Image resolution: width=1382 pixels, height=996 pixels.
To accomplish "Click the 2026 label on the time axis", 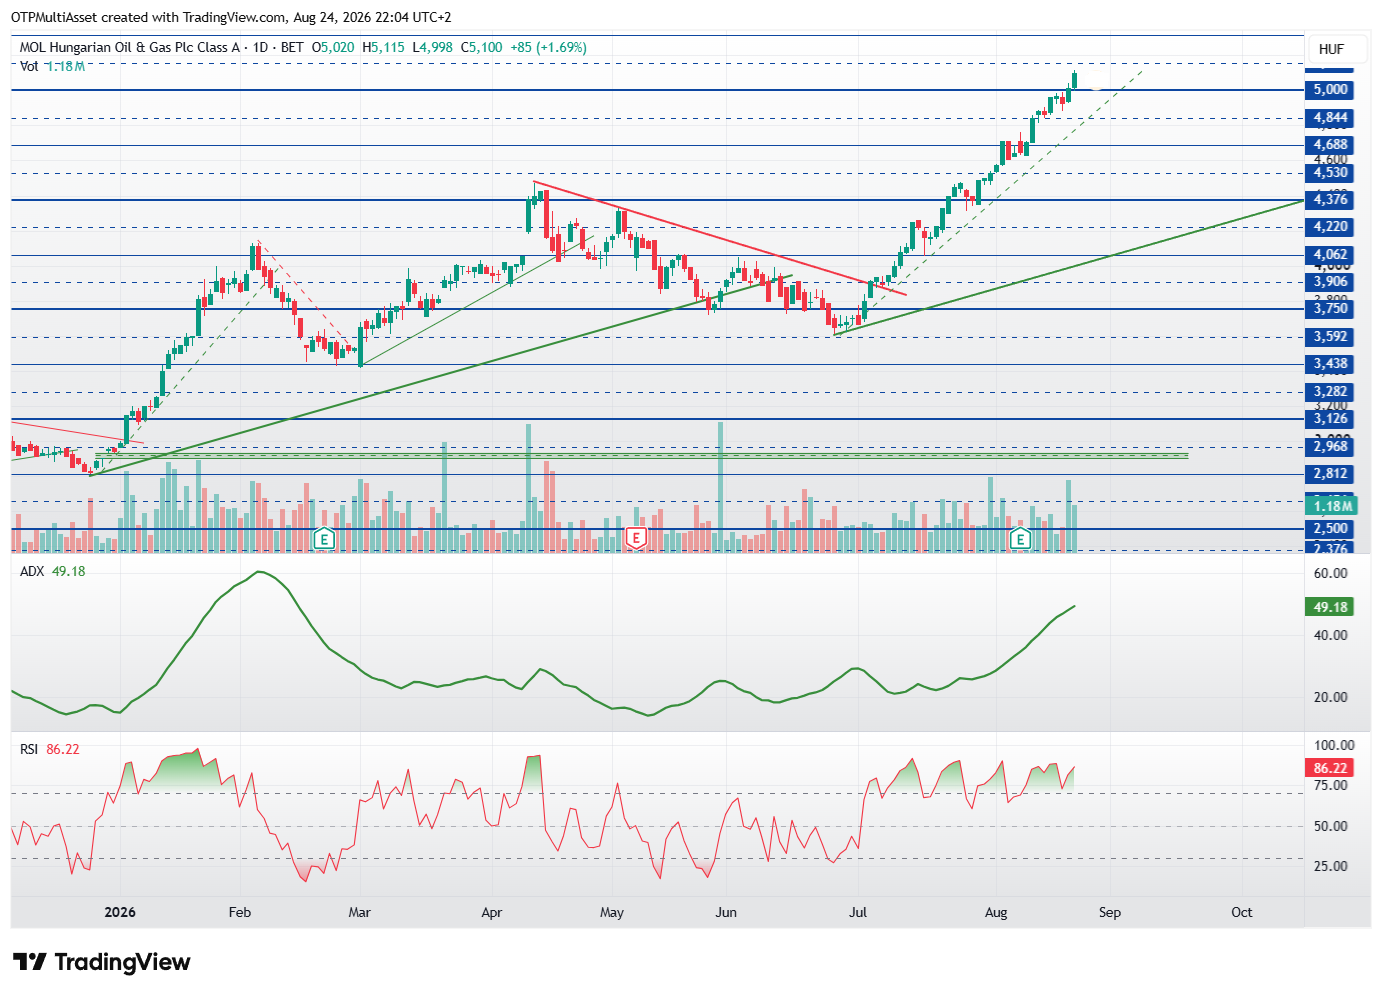I will 120,912.
